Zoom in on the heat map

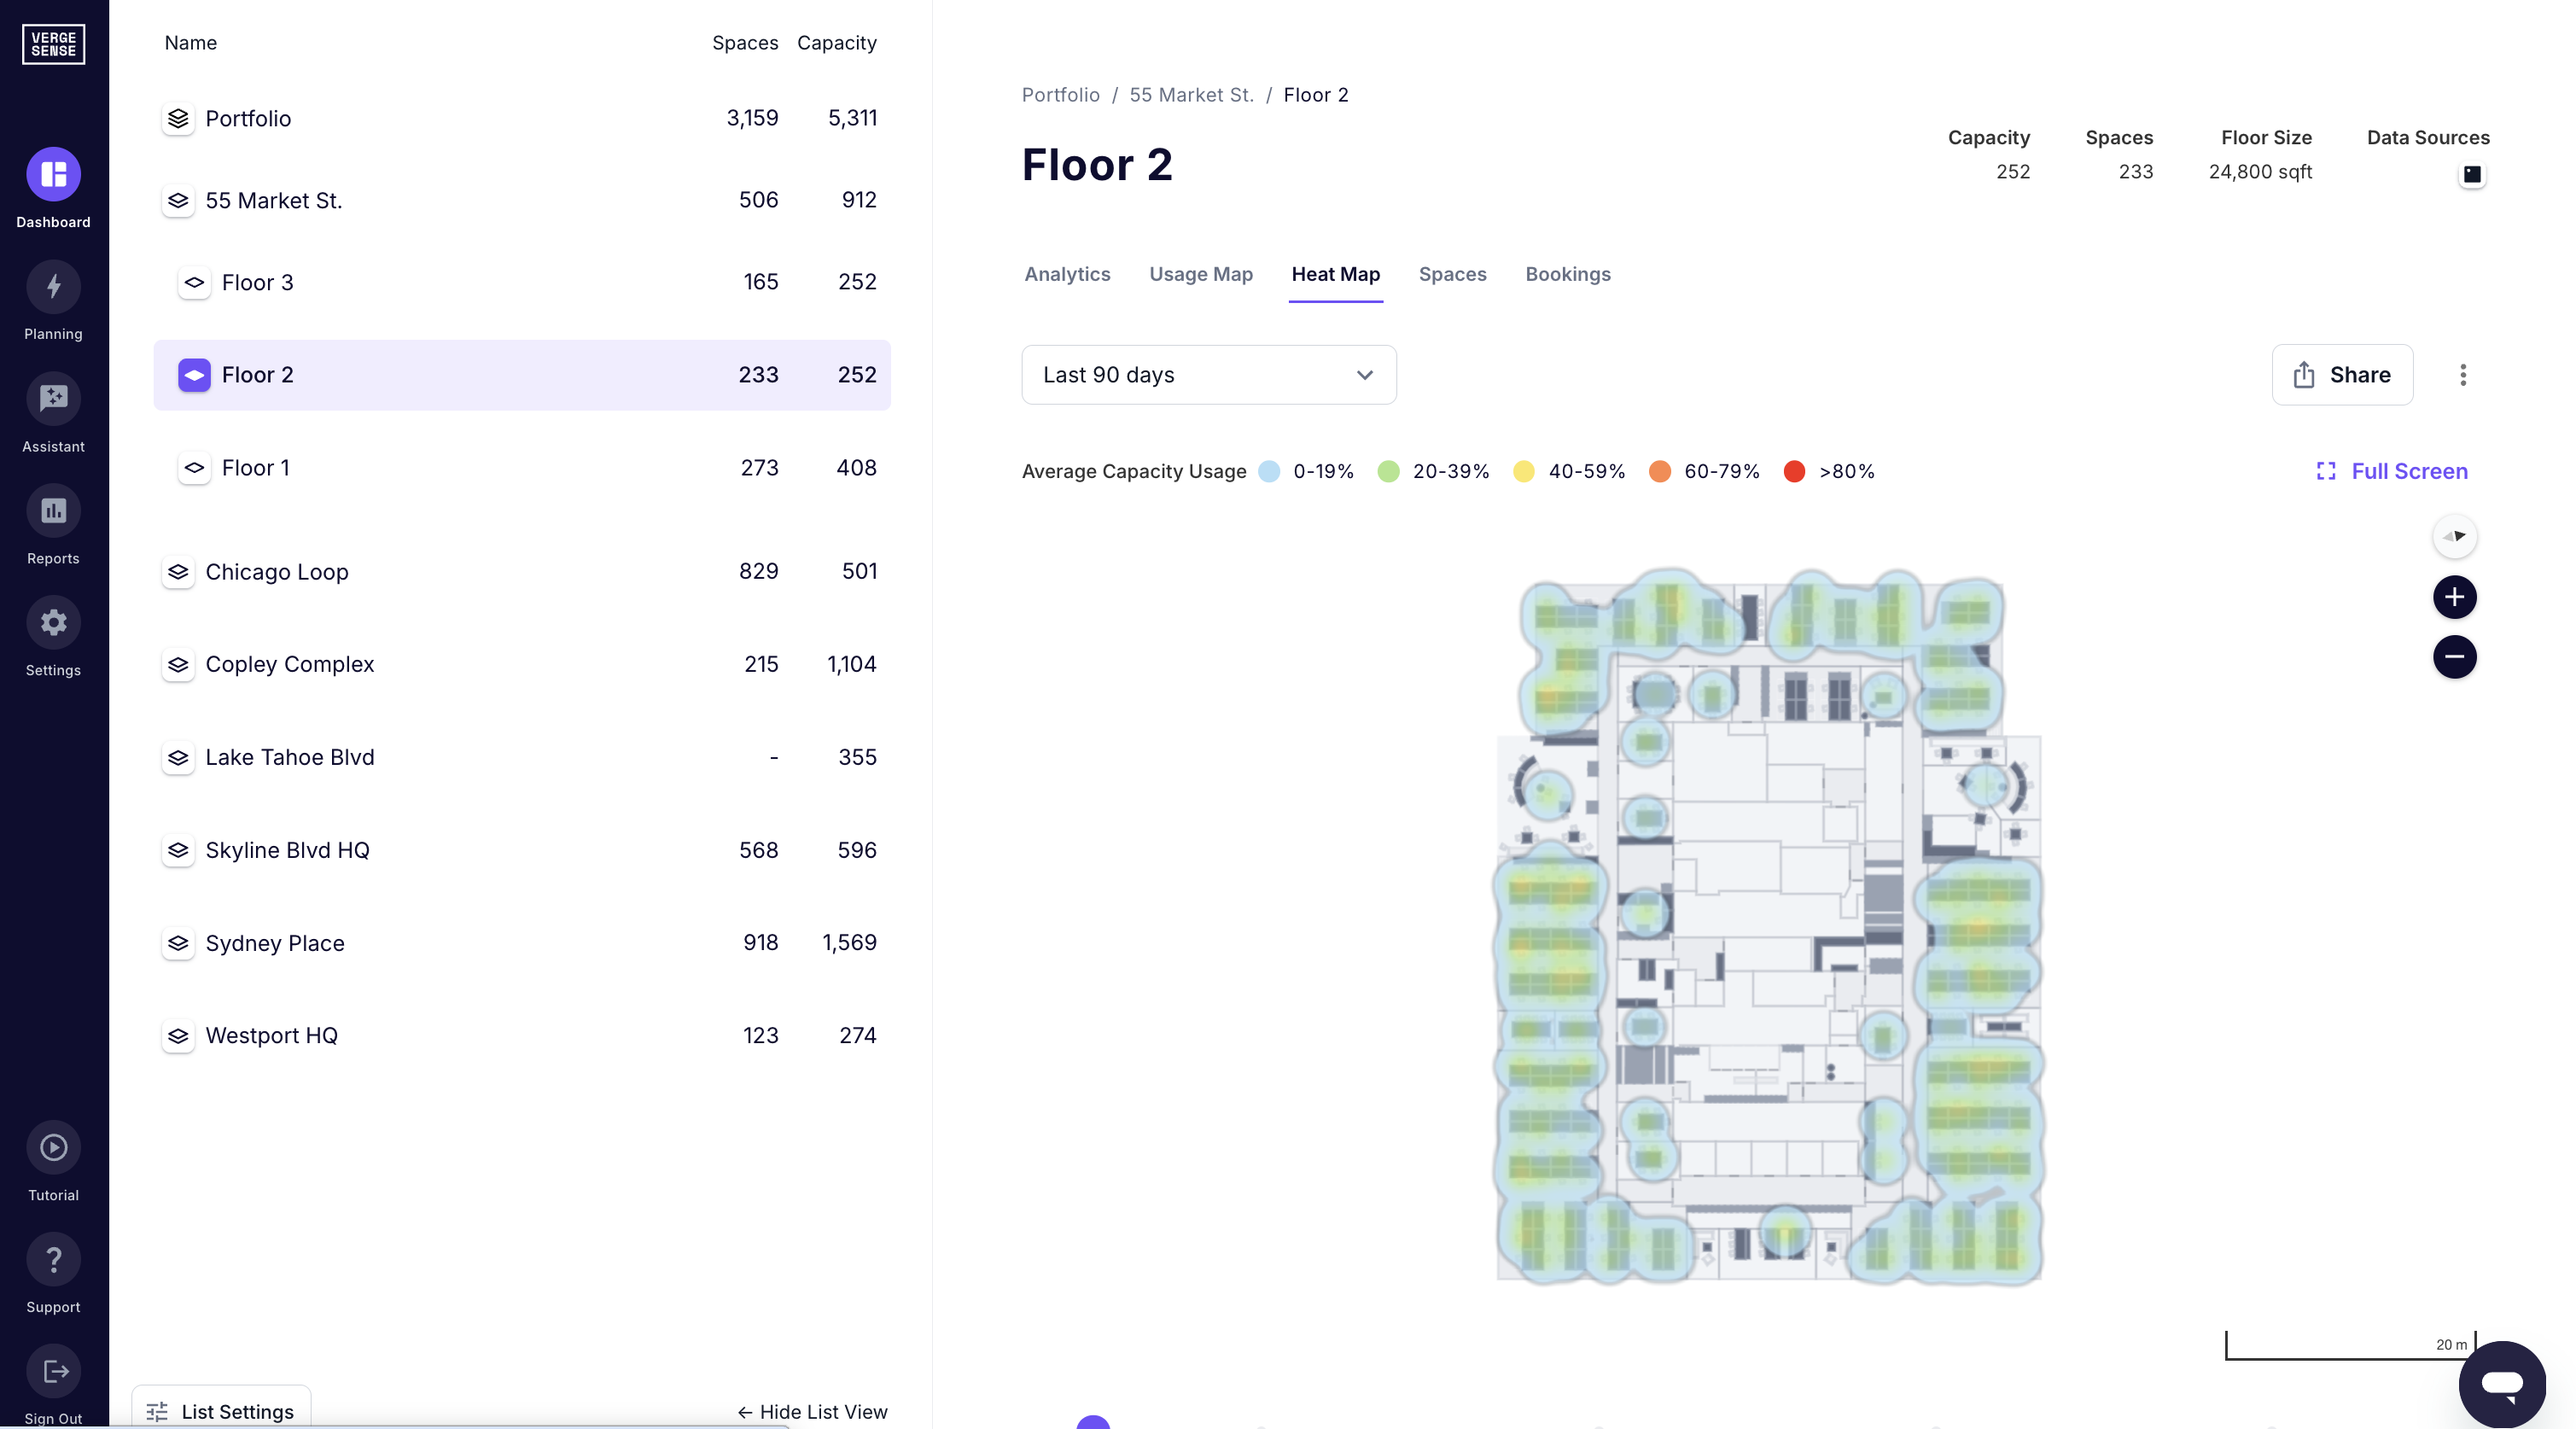(2454, 597)
